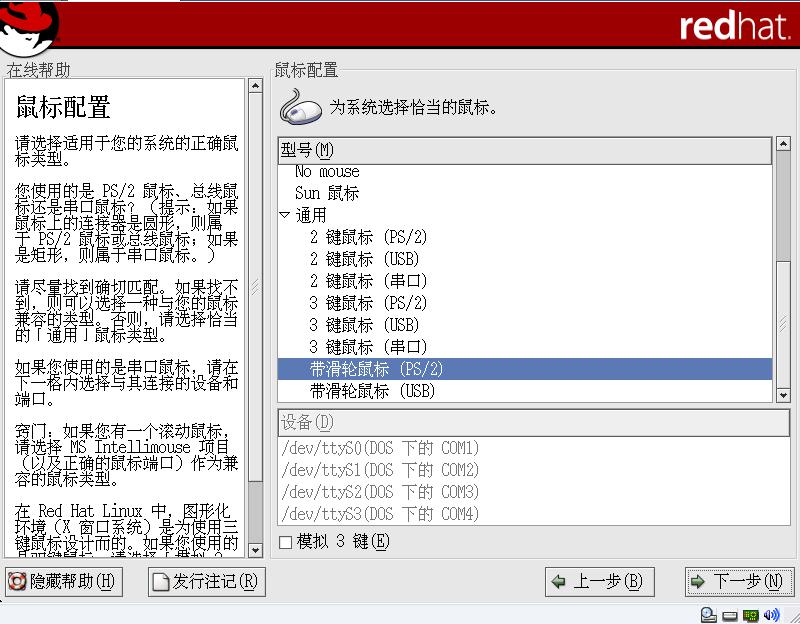Click the mouse icon in the configuration header
This screenshot has width=800, height=624.
pyautogui.click(x=299, y=106)
